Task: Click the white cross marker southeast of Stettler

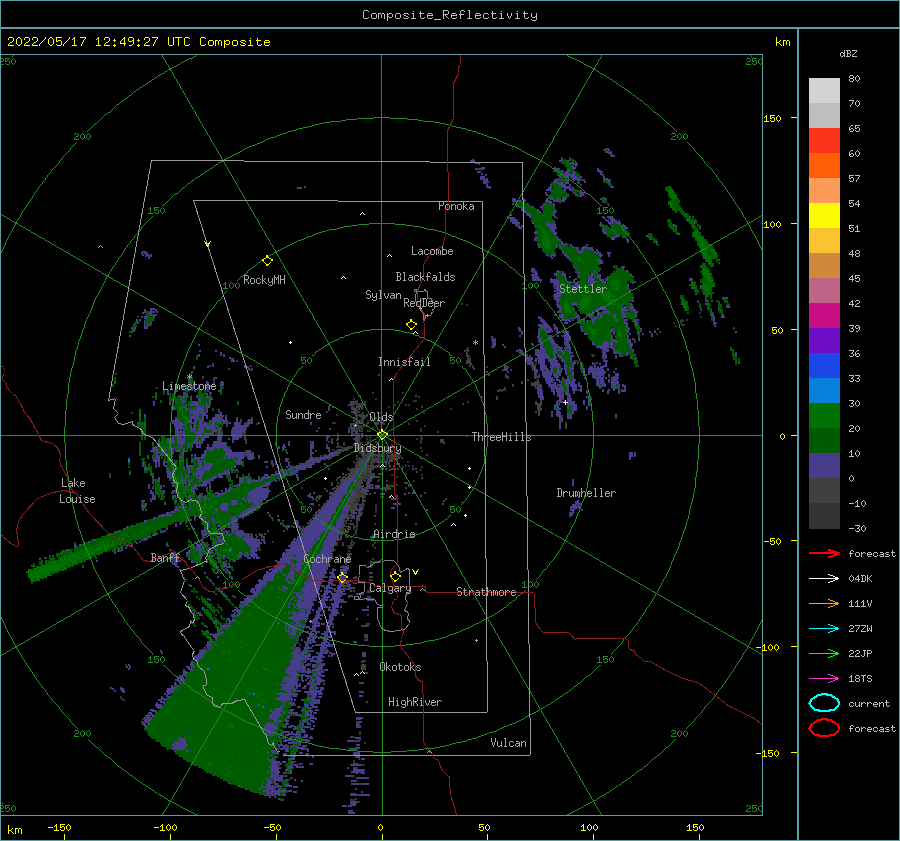Action: 565,402
